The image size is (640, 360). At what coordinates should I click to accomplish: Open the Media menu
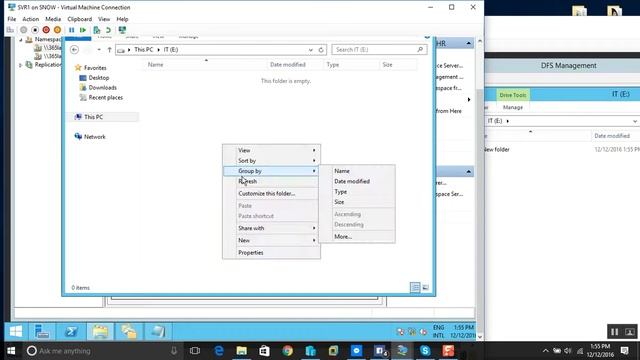[x=53, y=19]
